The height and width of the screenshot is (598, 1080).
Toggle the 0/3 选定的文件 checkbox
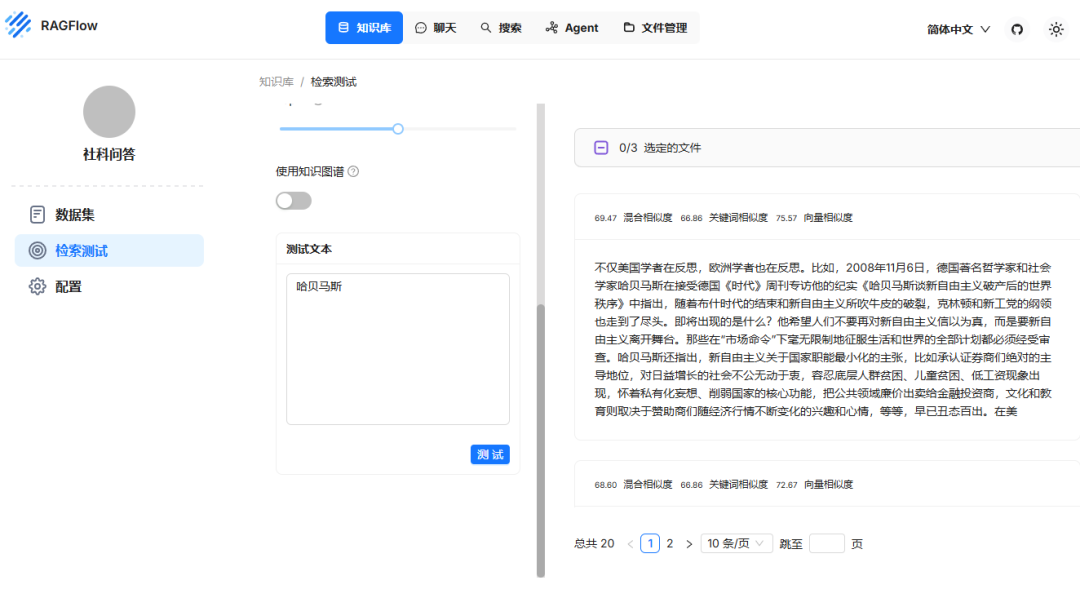[601, 148]
